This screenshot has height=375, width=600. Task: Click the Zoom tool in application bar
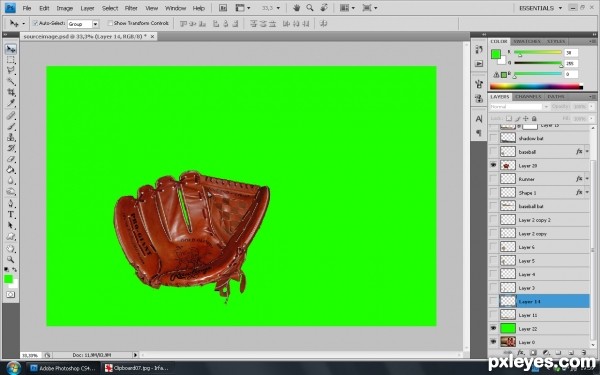pos(310,8)
